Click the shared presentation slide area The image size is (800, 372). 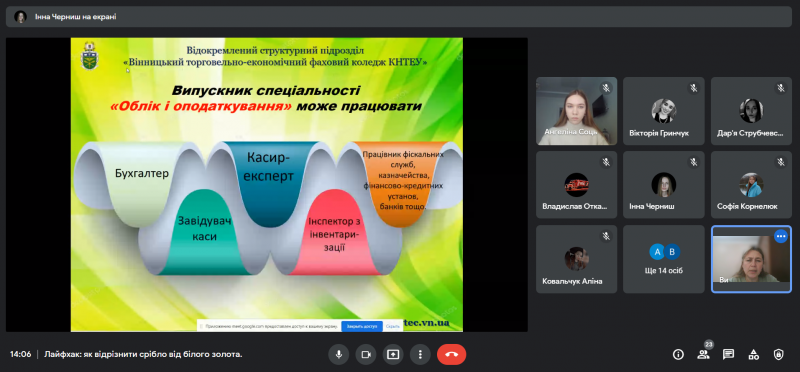pyautogui.click(x=267, y=184)
